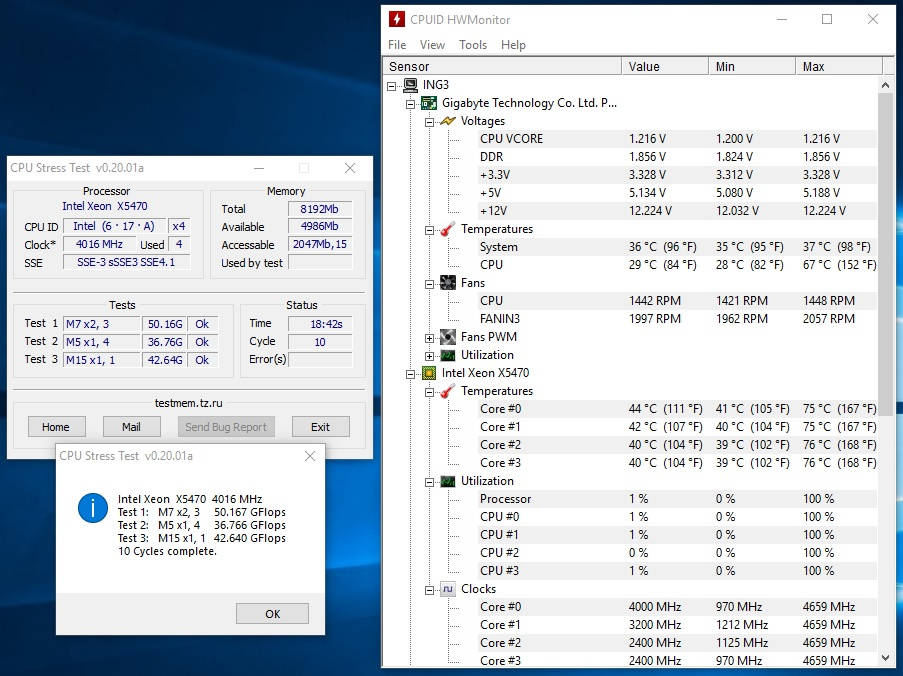Click the Max column header
903x676 pixels.
(x=838, y=66)
